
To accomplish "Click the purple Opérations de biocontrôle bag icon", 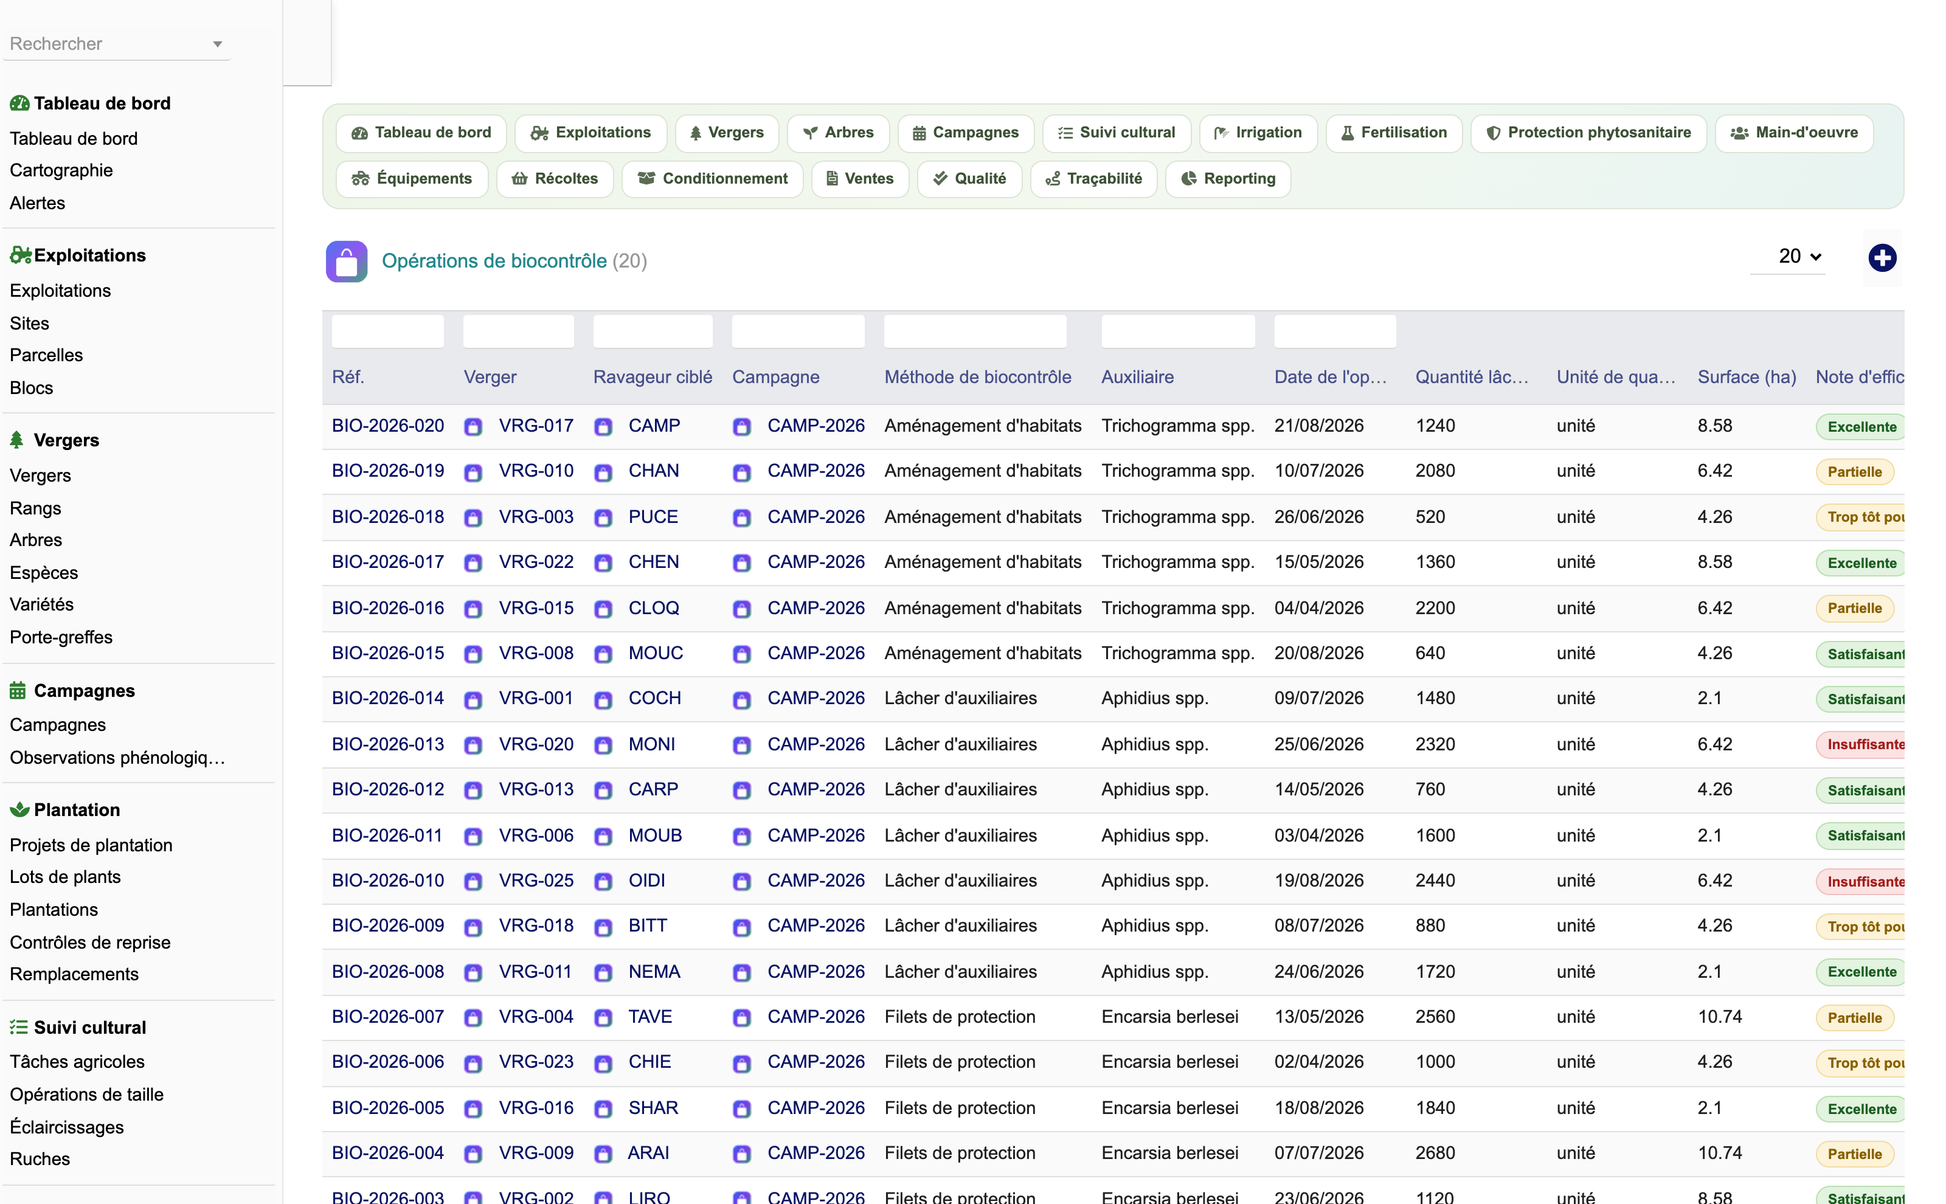I will pos(346,262).
